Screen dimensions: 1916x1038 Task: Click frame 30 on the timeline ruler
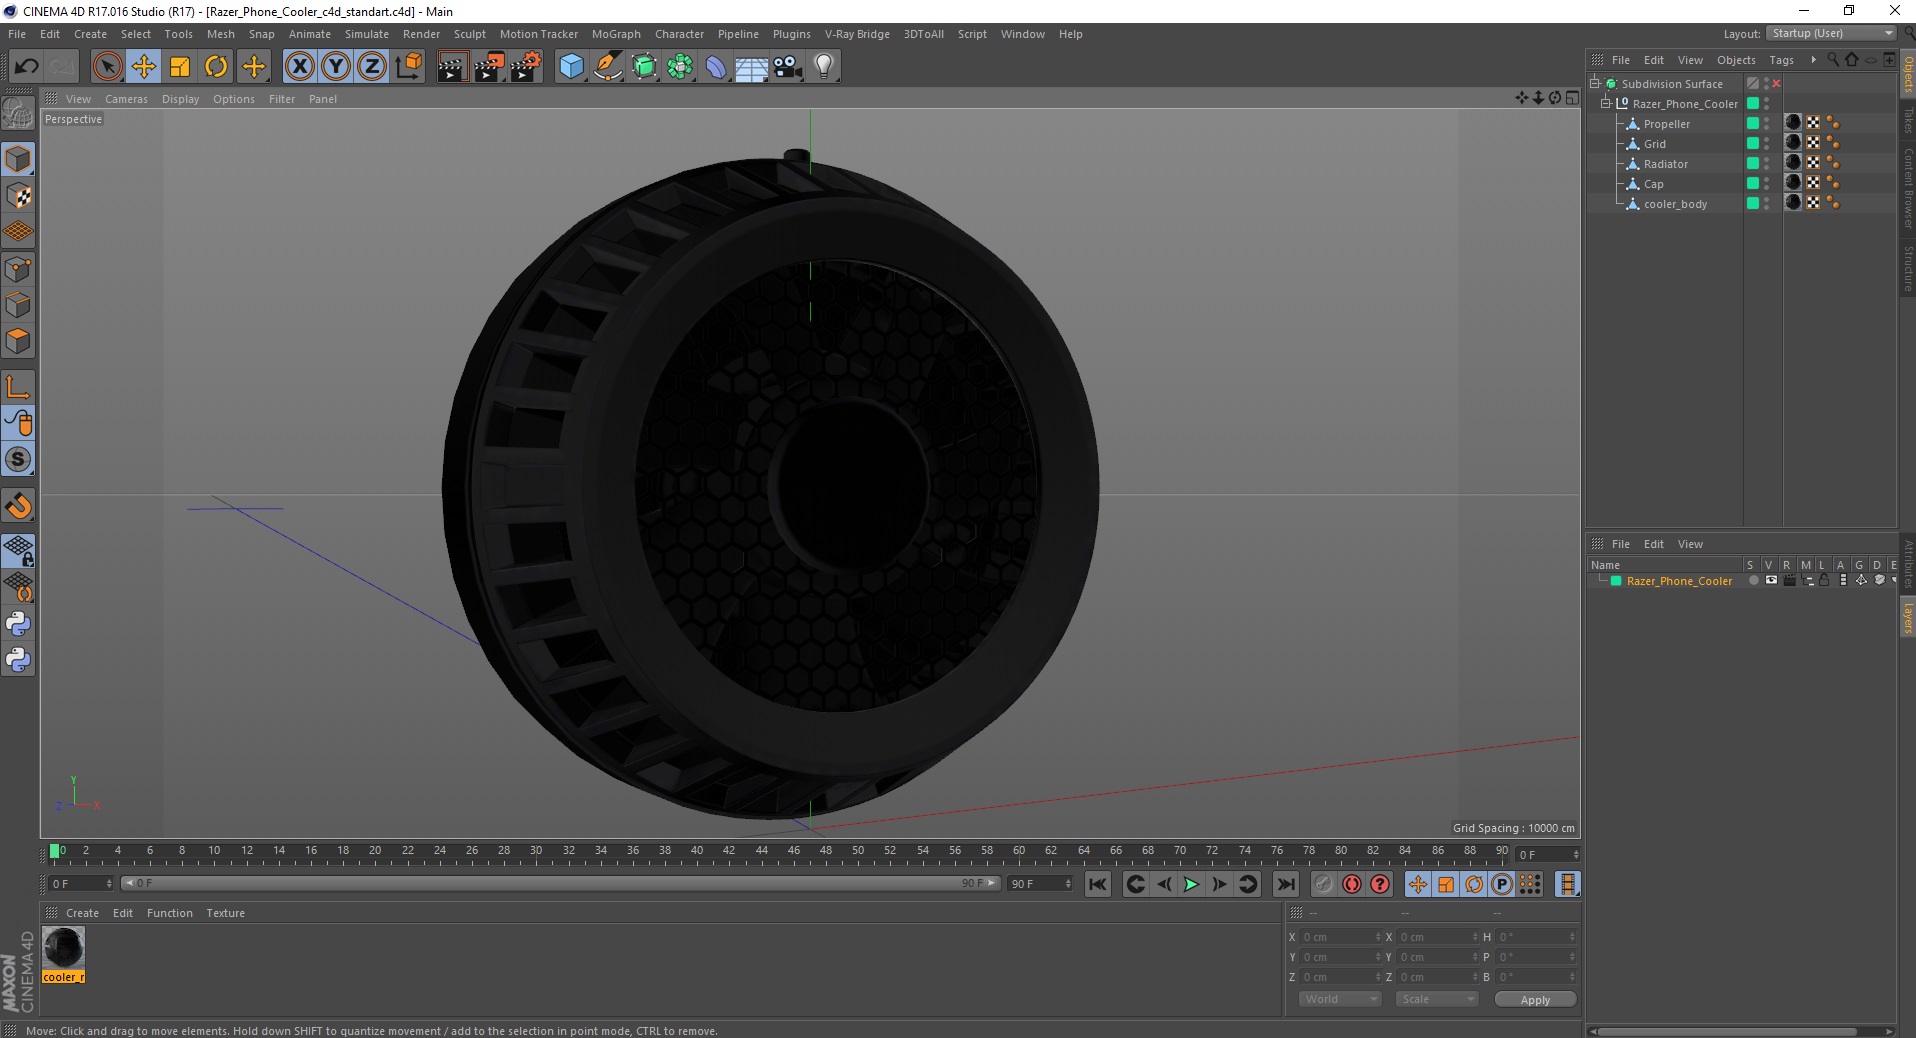536,851
